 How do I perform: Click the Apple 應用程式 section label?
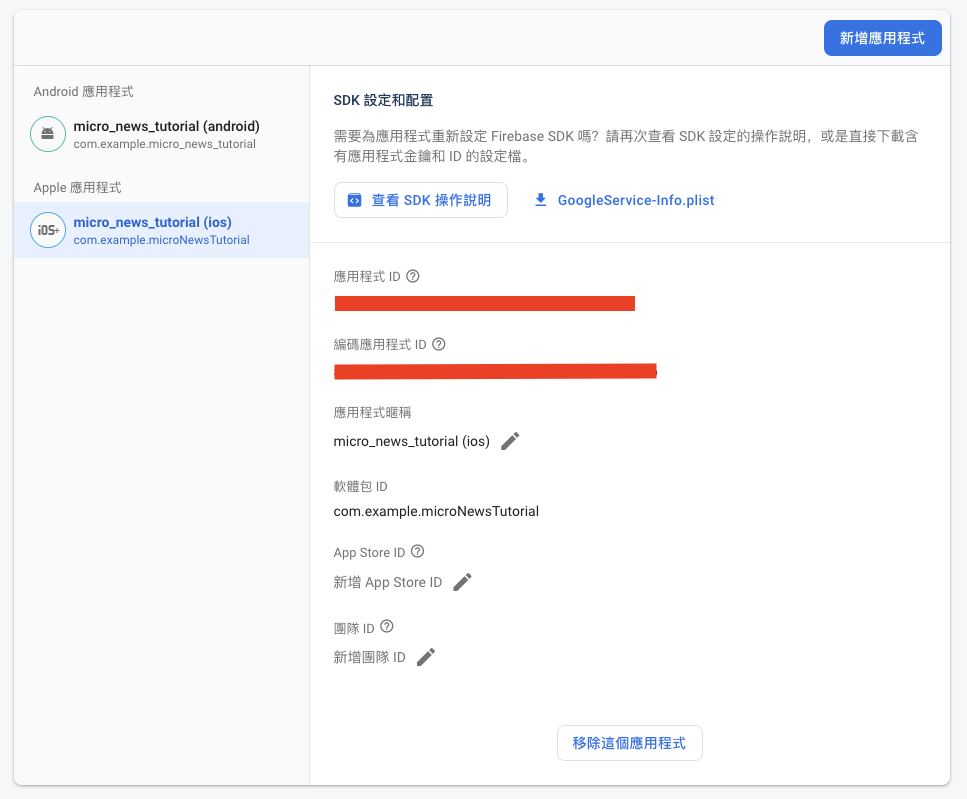(77, 187)
